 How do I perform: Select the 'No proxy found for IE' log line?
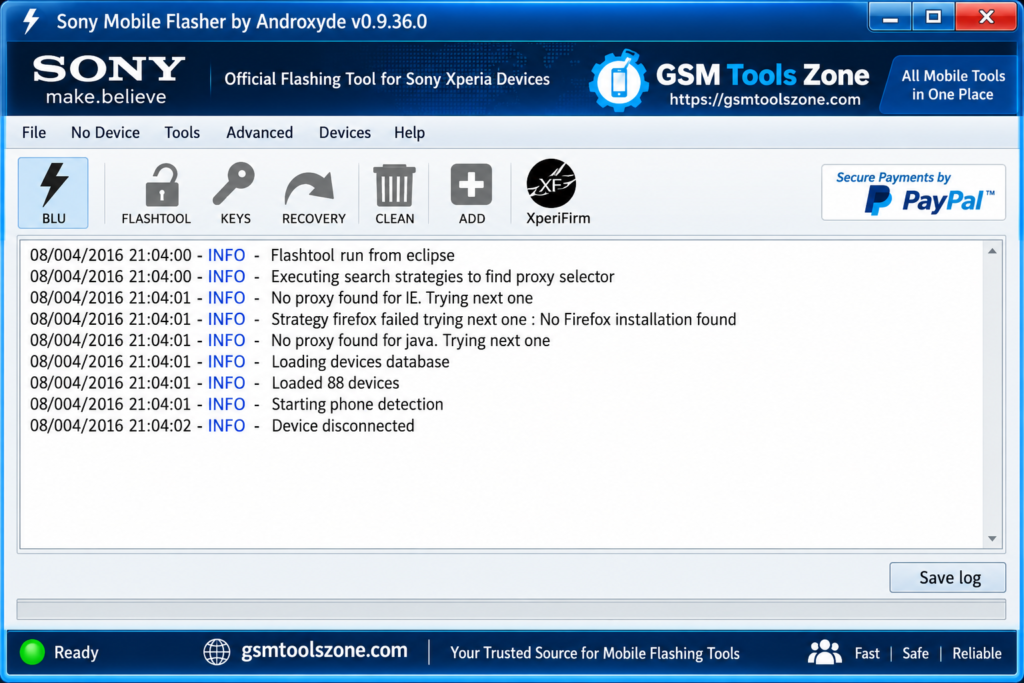coord(281,298)
